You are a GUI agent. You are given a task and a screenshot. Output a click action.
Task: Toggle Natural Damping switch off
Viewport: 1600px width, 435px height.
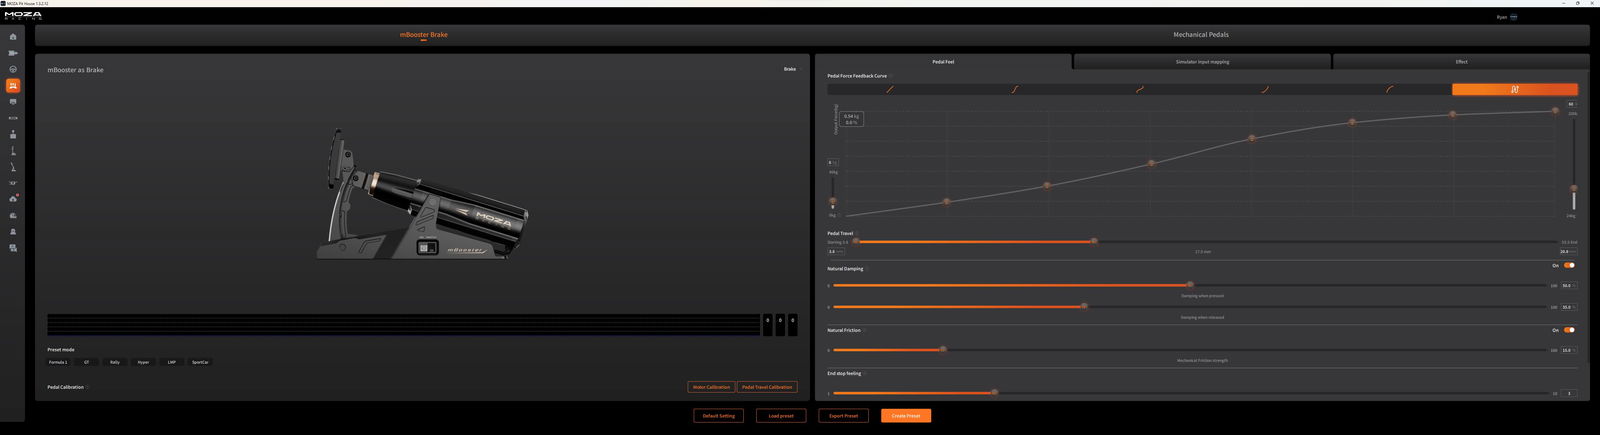(1569, 266)
